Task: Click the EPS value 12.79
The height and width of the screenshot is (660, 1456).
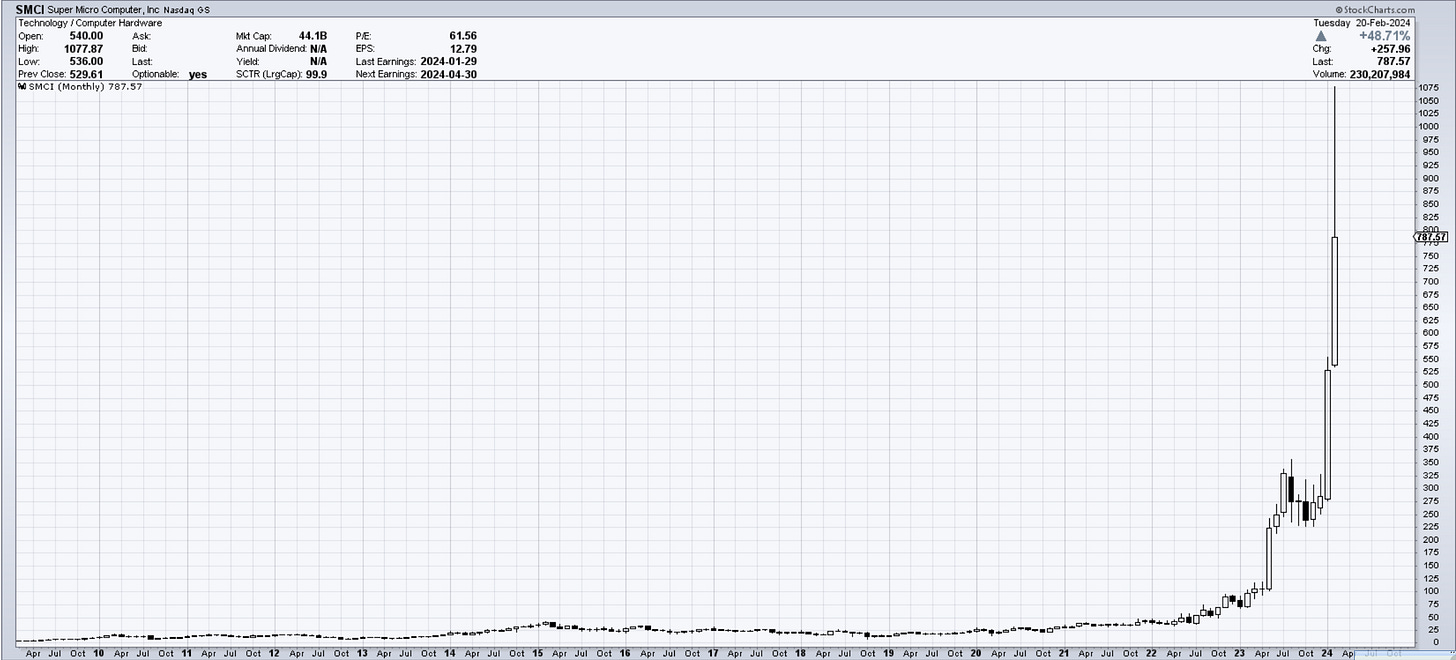Action: tap(463, 48)
